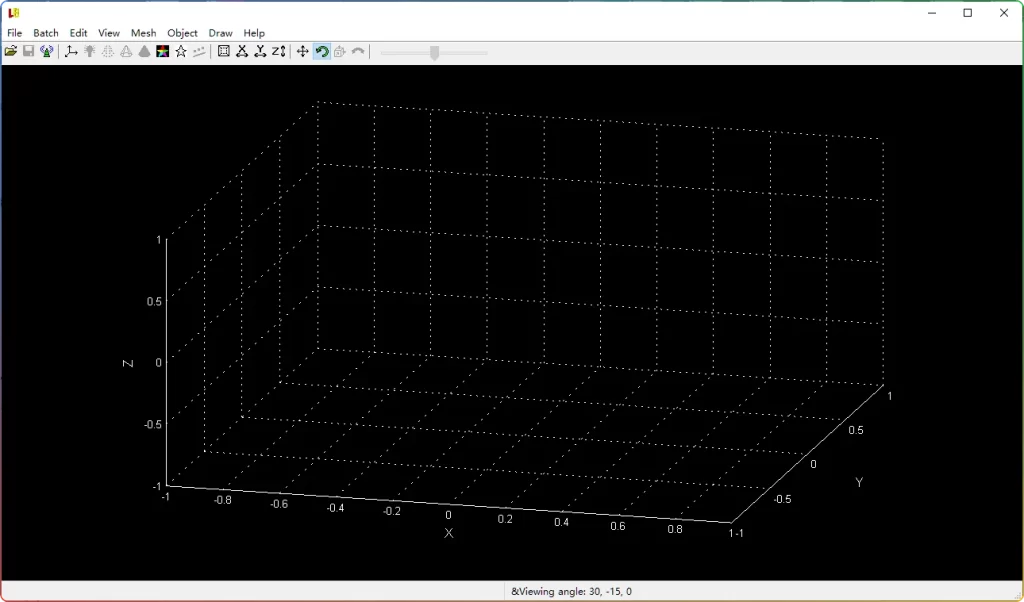Open the colormap selector
Viewport: 1024px width, 602px height.
[162, 51]
